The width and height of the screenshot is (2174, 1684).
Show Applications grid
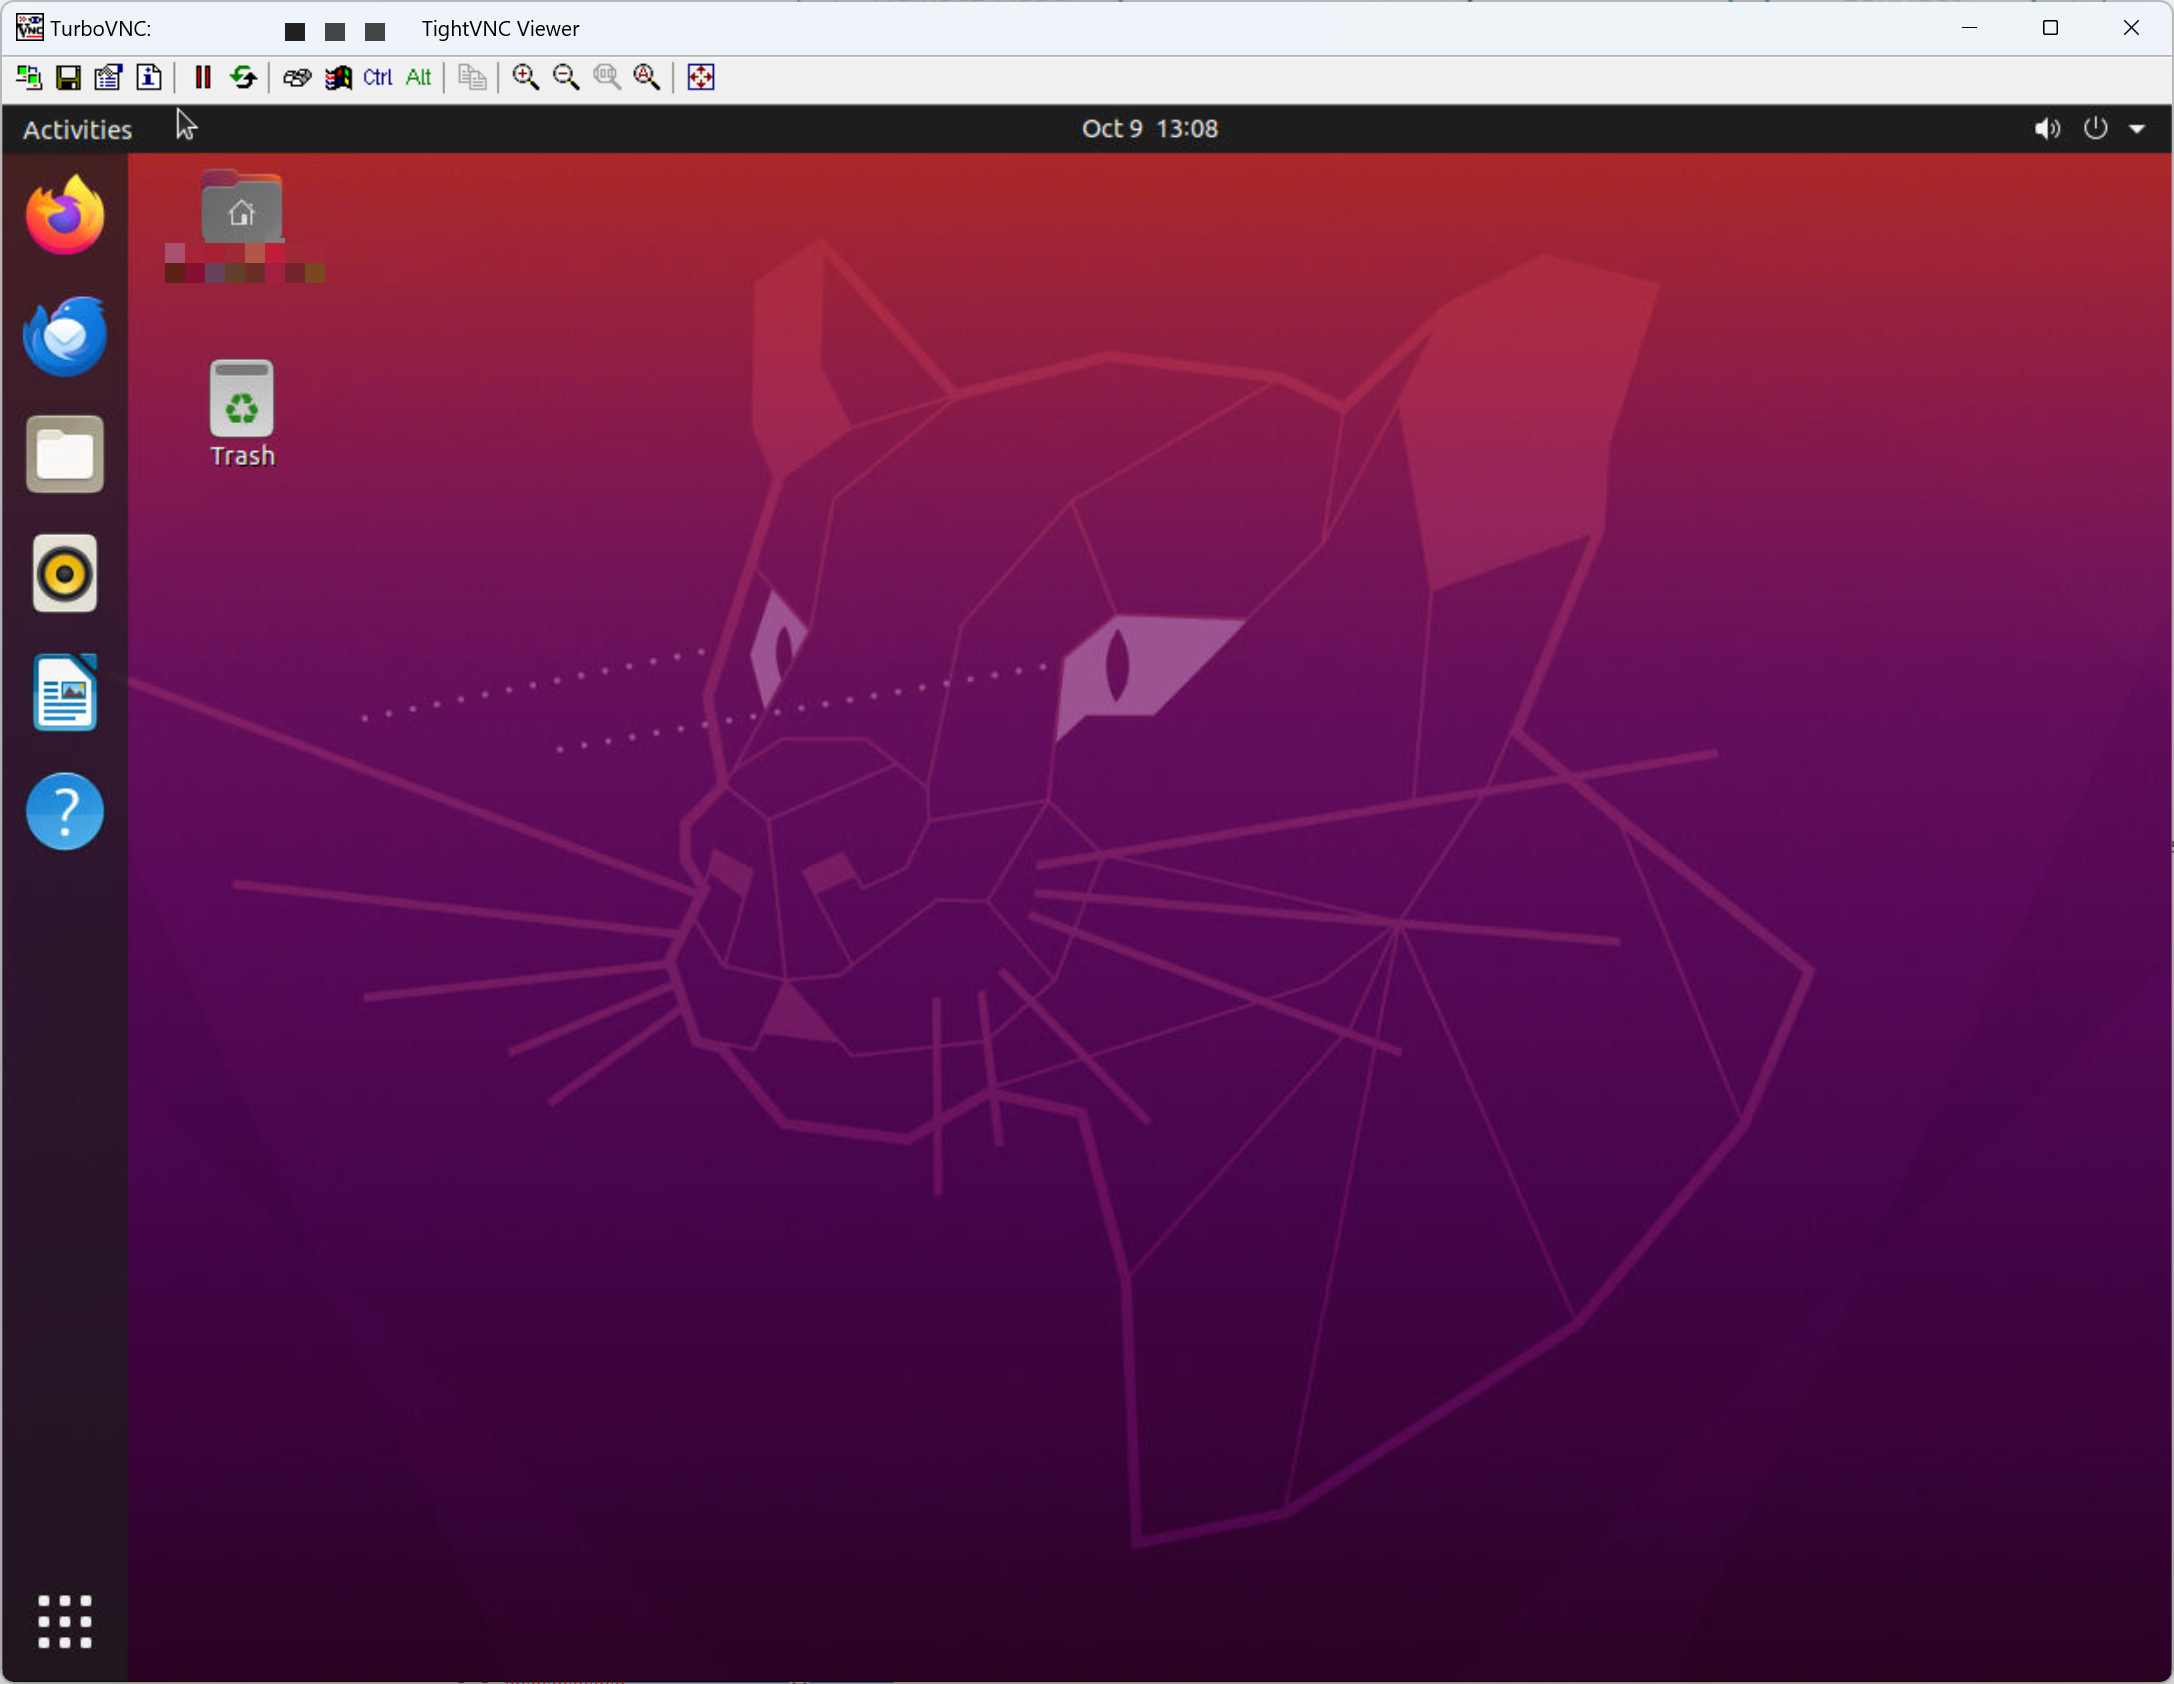click(x=65, y=1621)
